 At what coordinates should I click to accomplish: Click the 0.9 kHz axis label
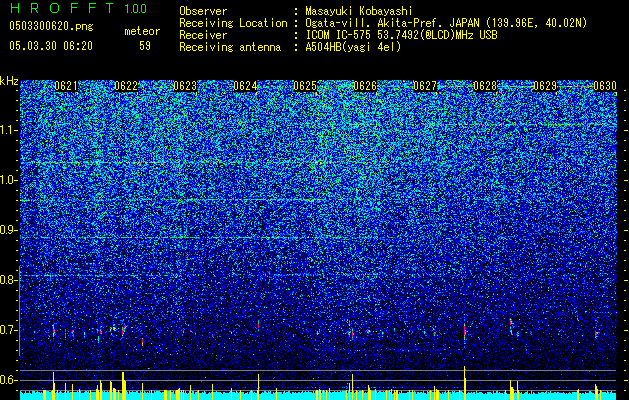(8, 230)
